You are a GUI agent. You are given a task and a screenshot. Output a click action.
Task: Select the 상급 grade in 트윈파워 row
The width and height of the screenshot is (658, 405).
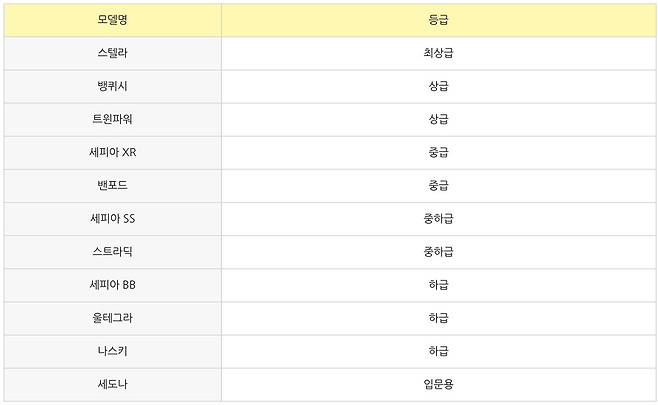click(438, 119)
